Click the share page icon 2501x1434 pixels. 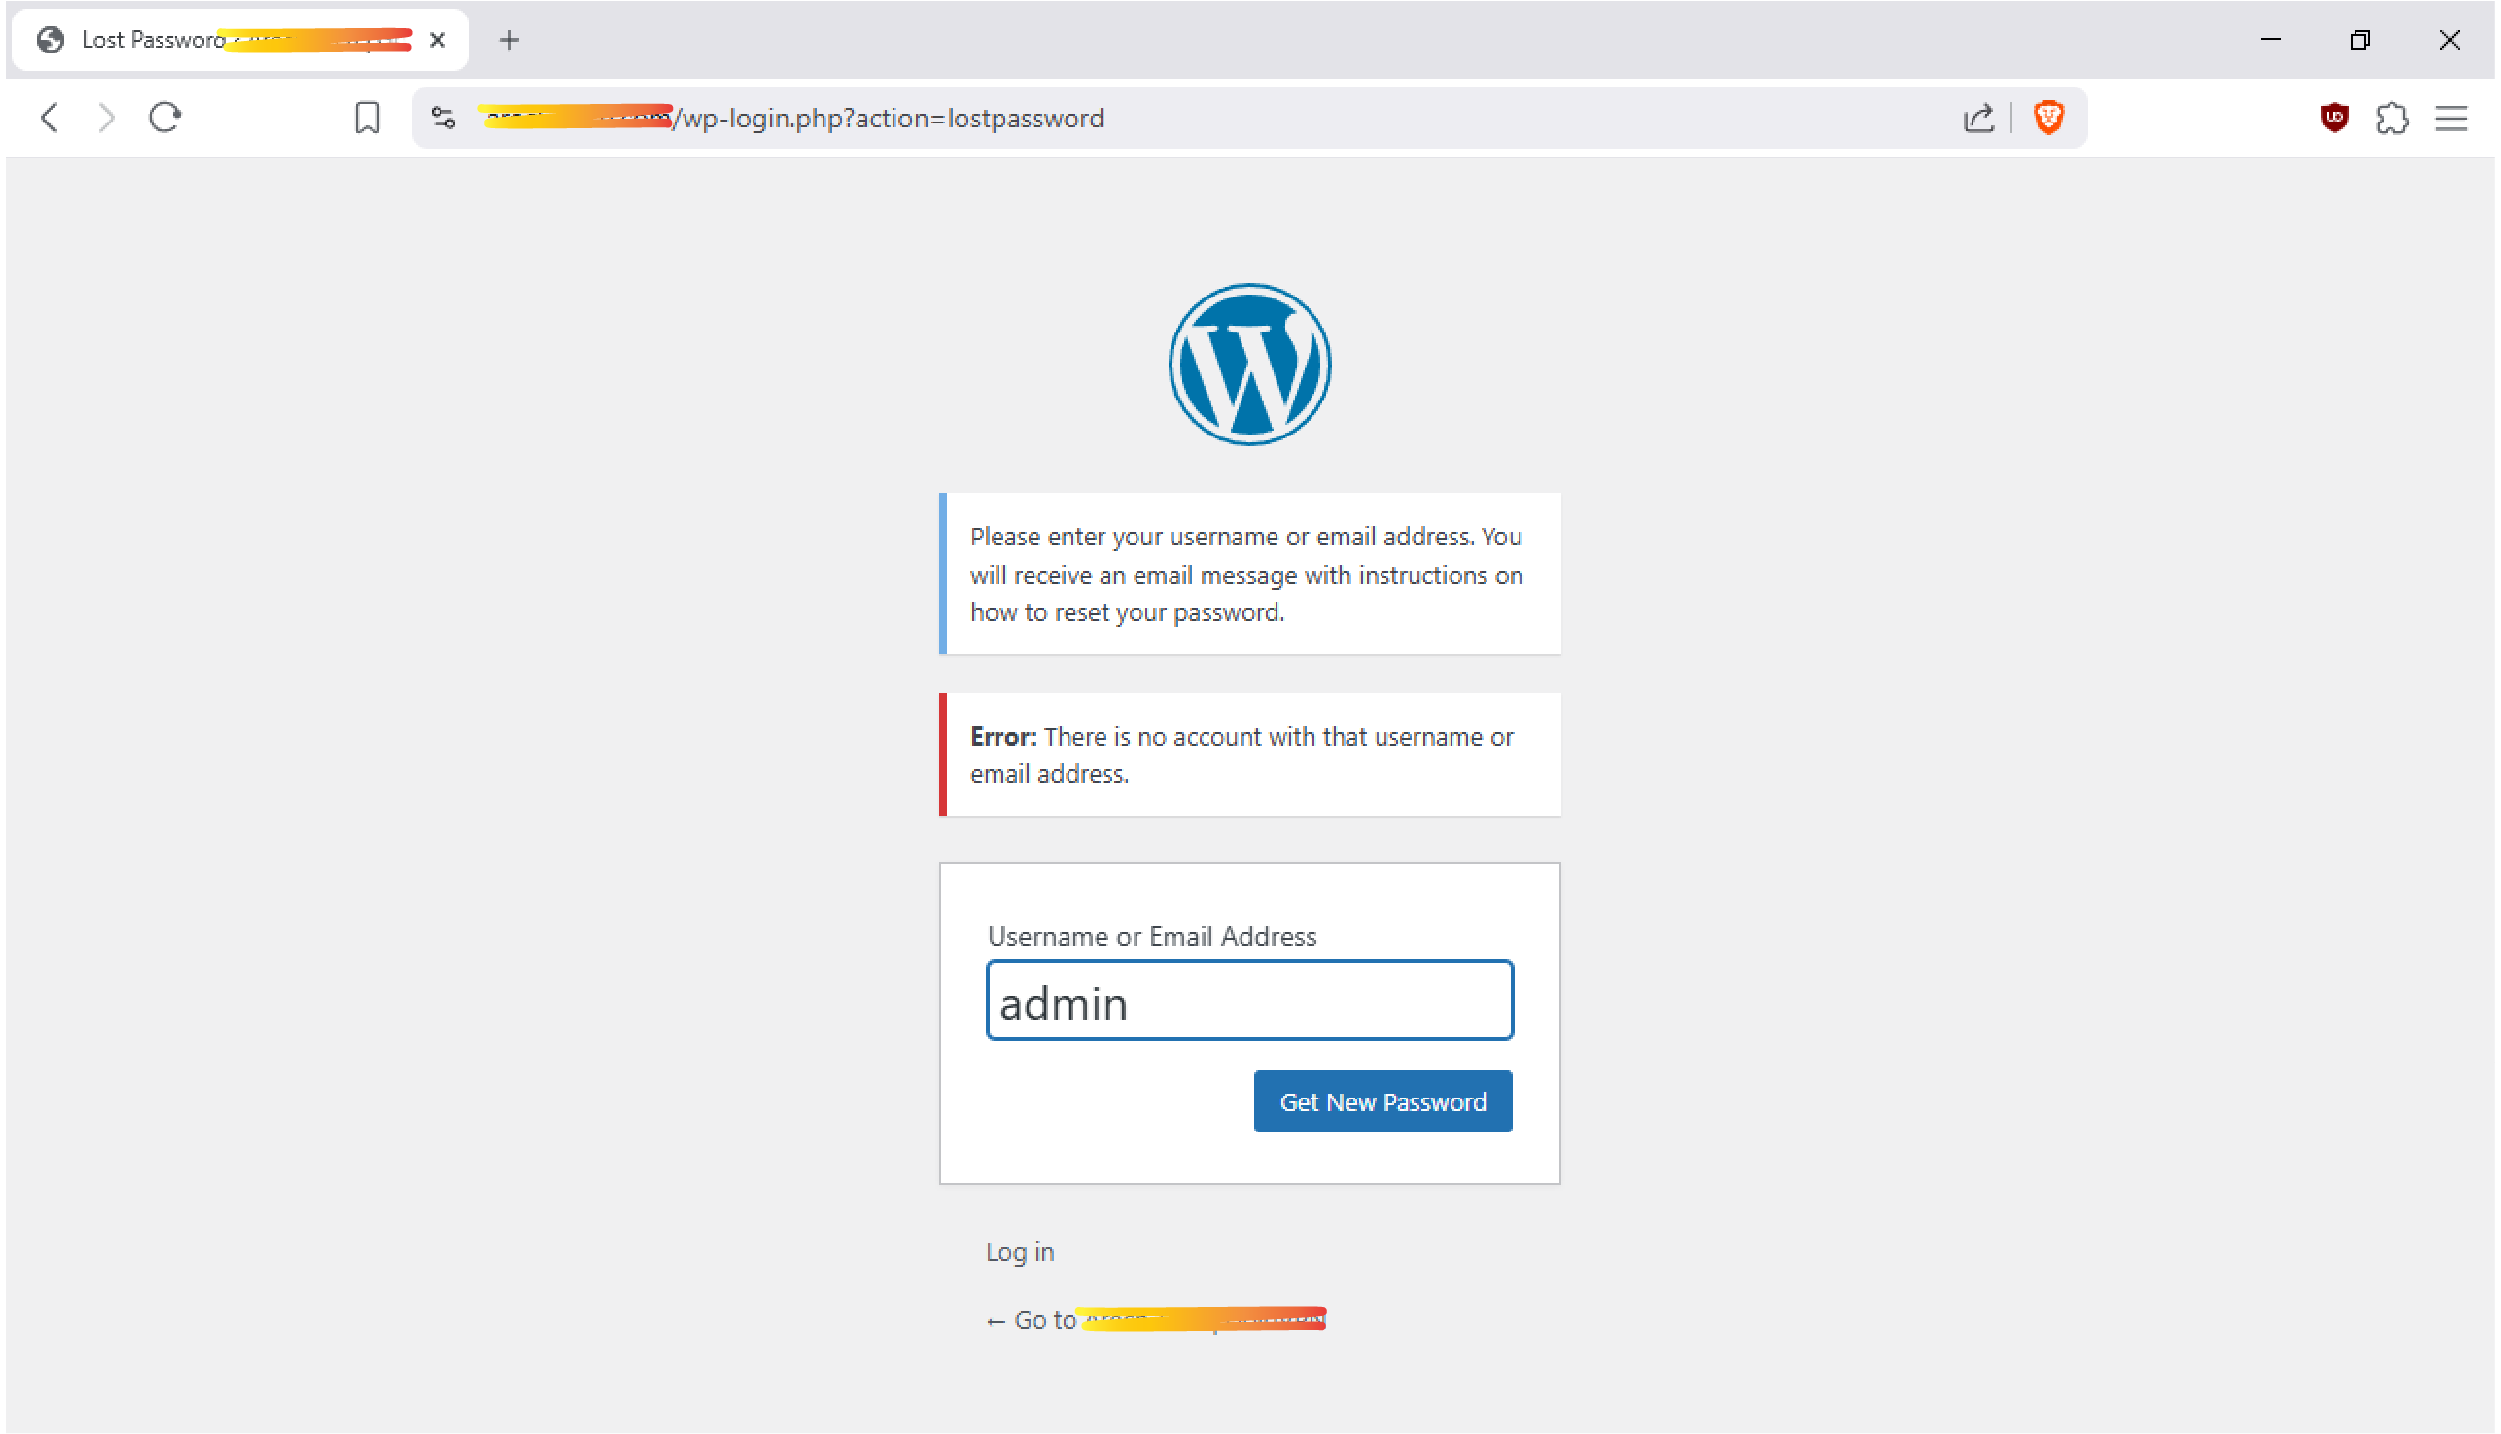(1978, 118)
